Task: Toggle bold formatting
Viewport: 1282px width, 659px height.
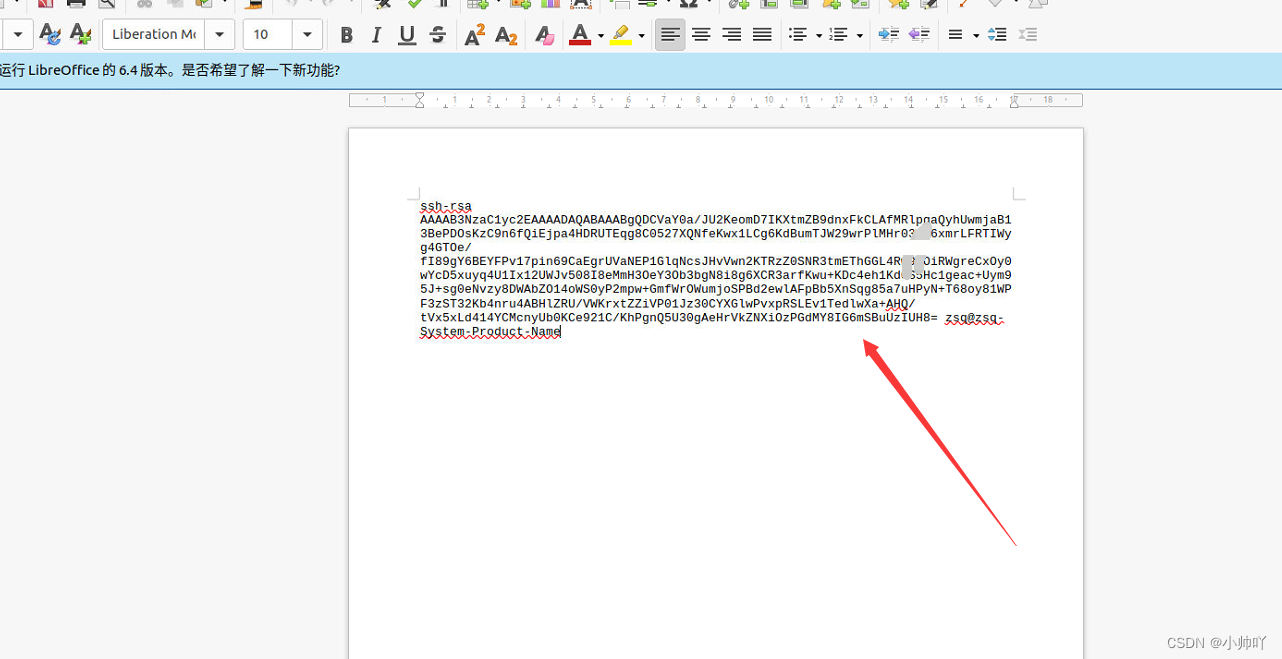Action: 346,35
